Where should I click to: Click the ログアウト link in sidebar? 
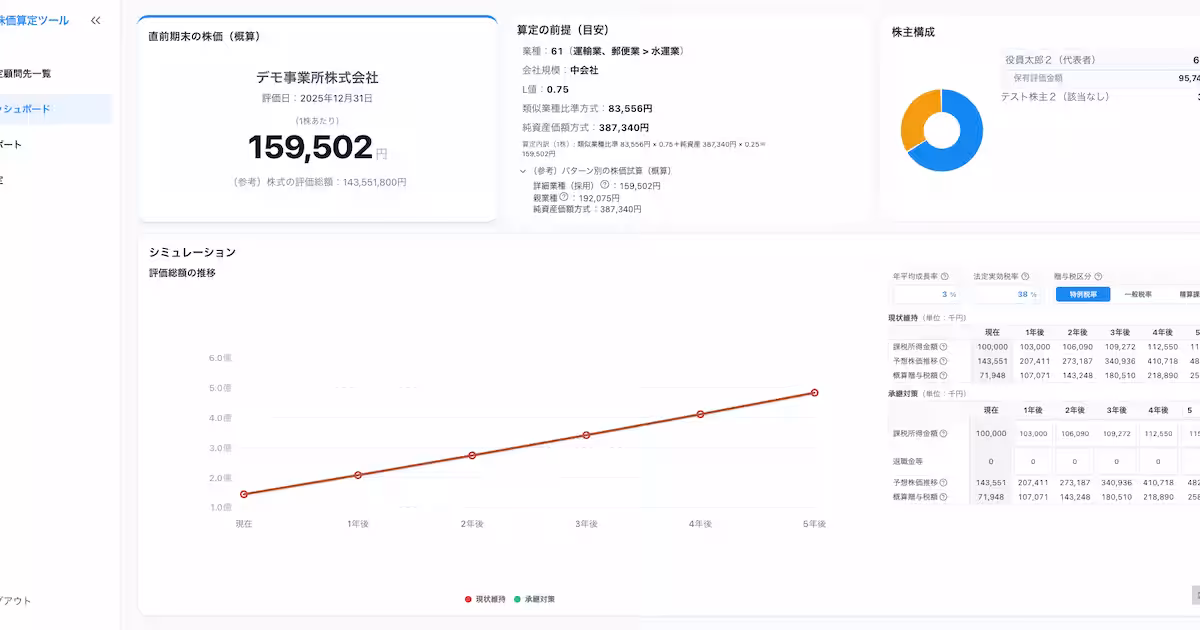pyautogui.click(x=16, y=601)
